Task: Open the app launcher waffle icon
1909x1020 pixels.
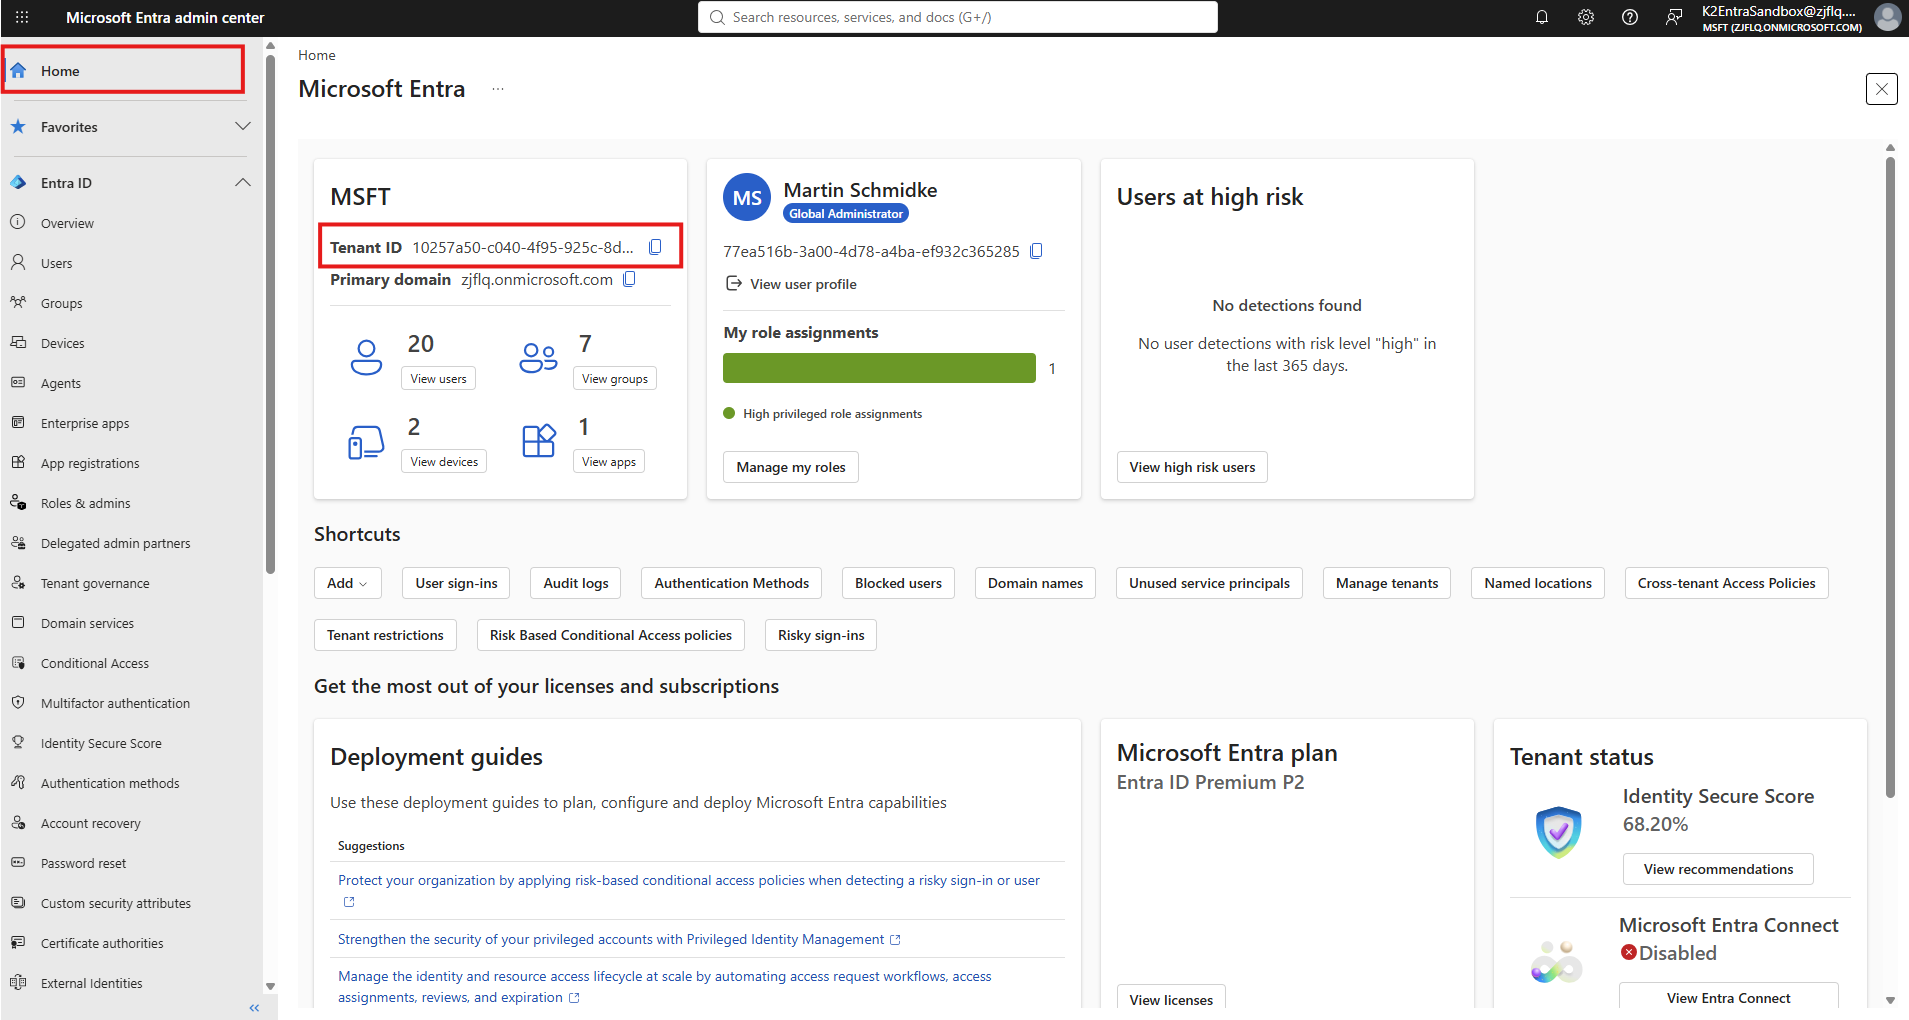Action: coord(22,17)
